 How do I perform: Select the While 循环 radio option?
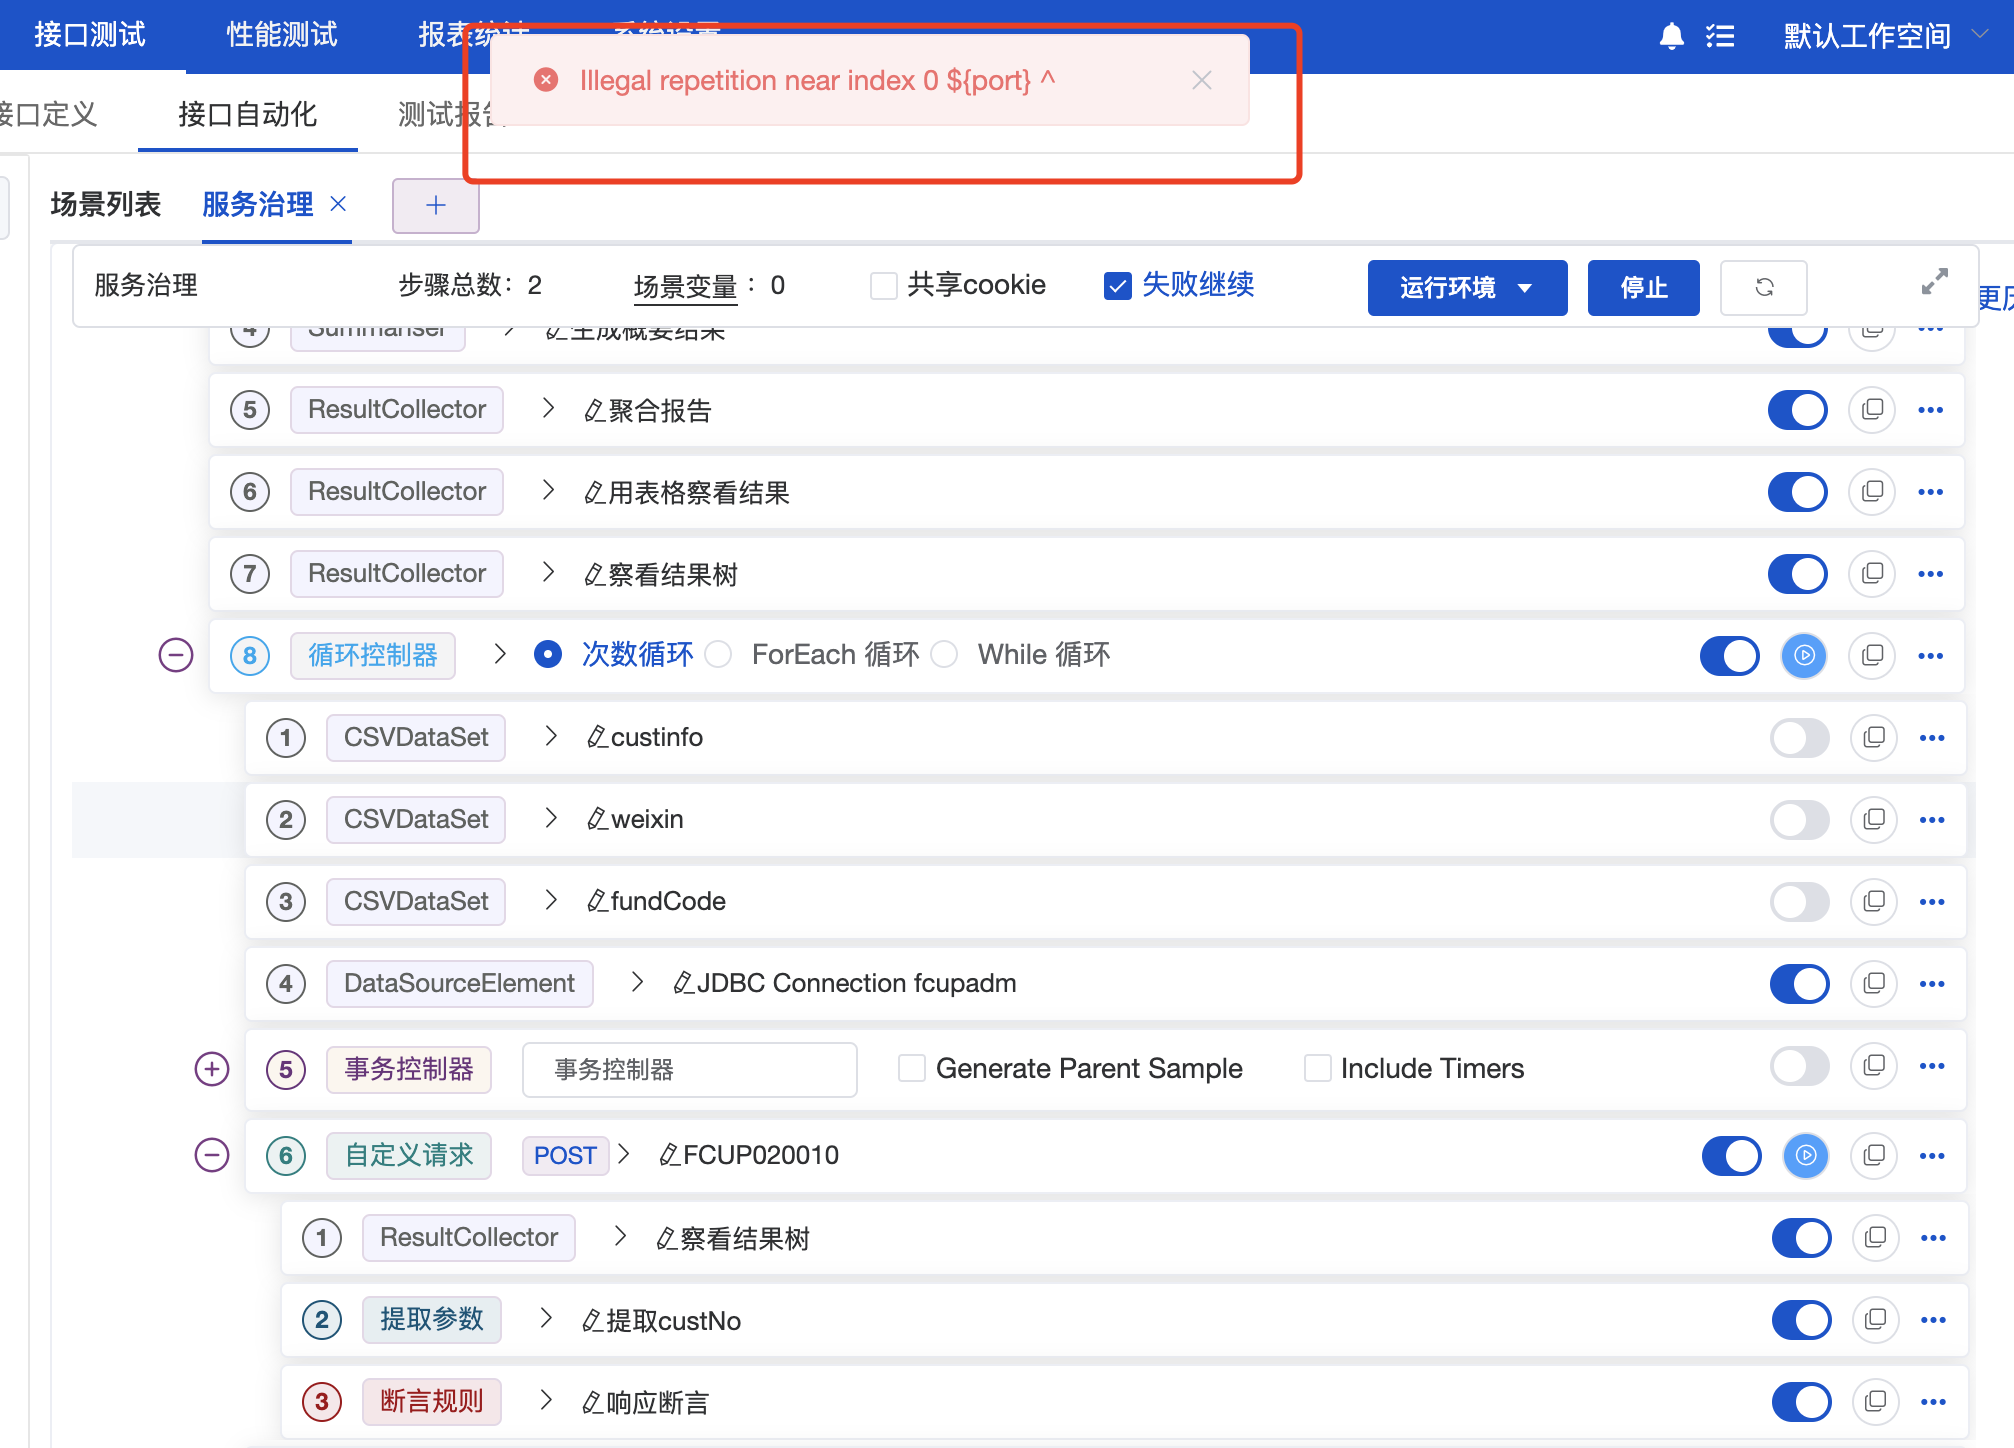944,654
